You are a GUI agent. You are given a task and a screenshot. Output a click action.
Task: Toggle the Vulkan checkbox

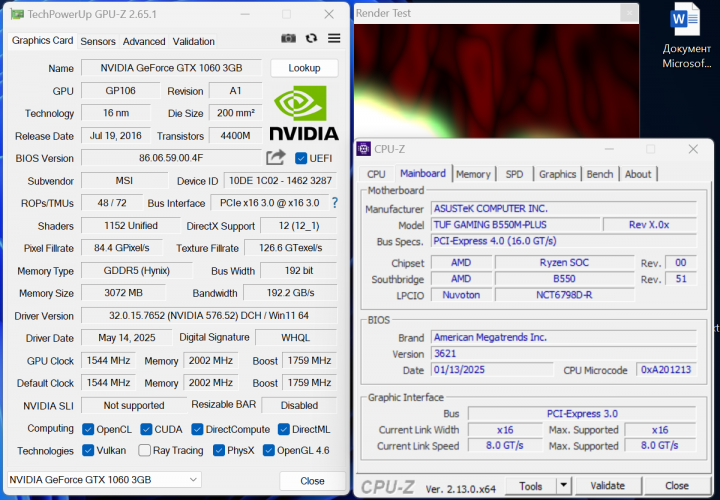click(88, 450)
